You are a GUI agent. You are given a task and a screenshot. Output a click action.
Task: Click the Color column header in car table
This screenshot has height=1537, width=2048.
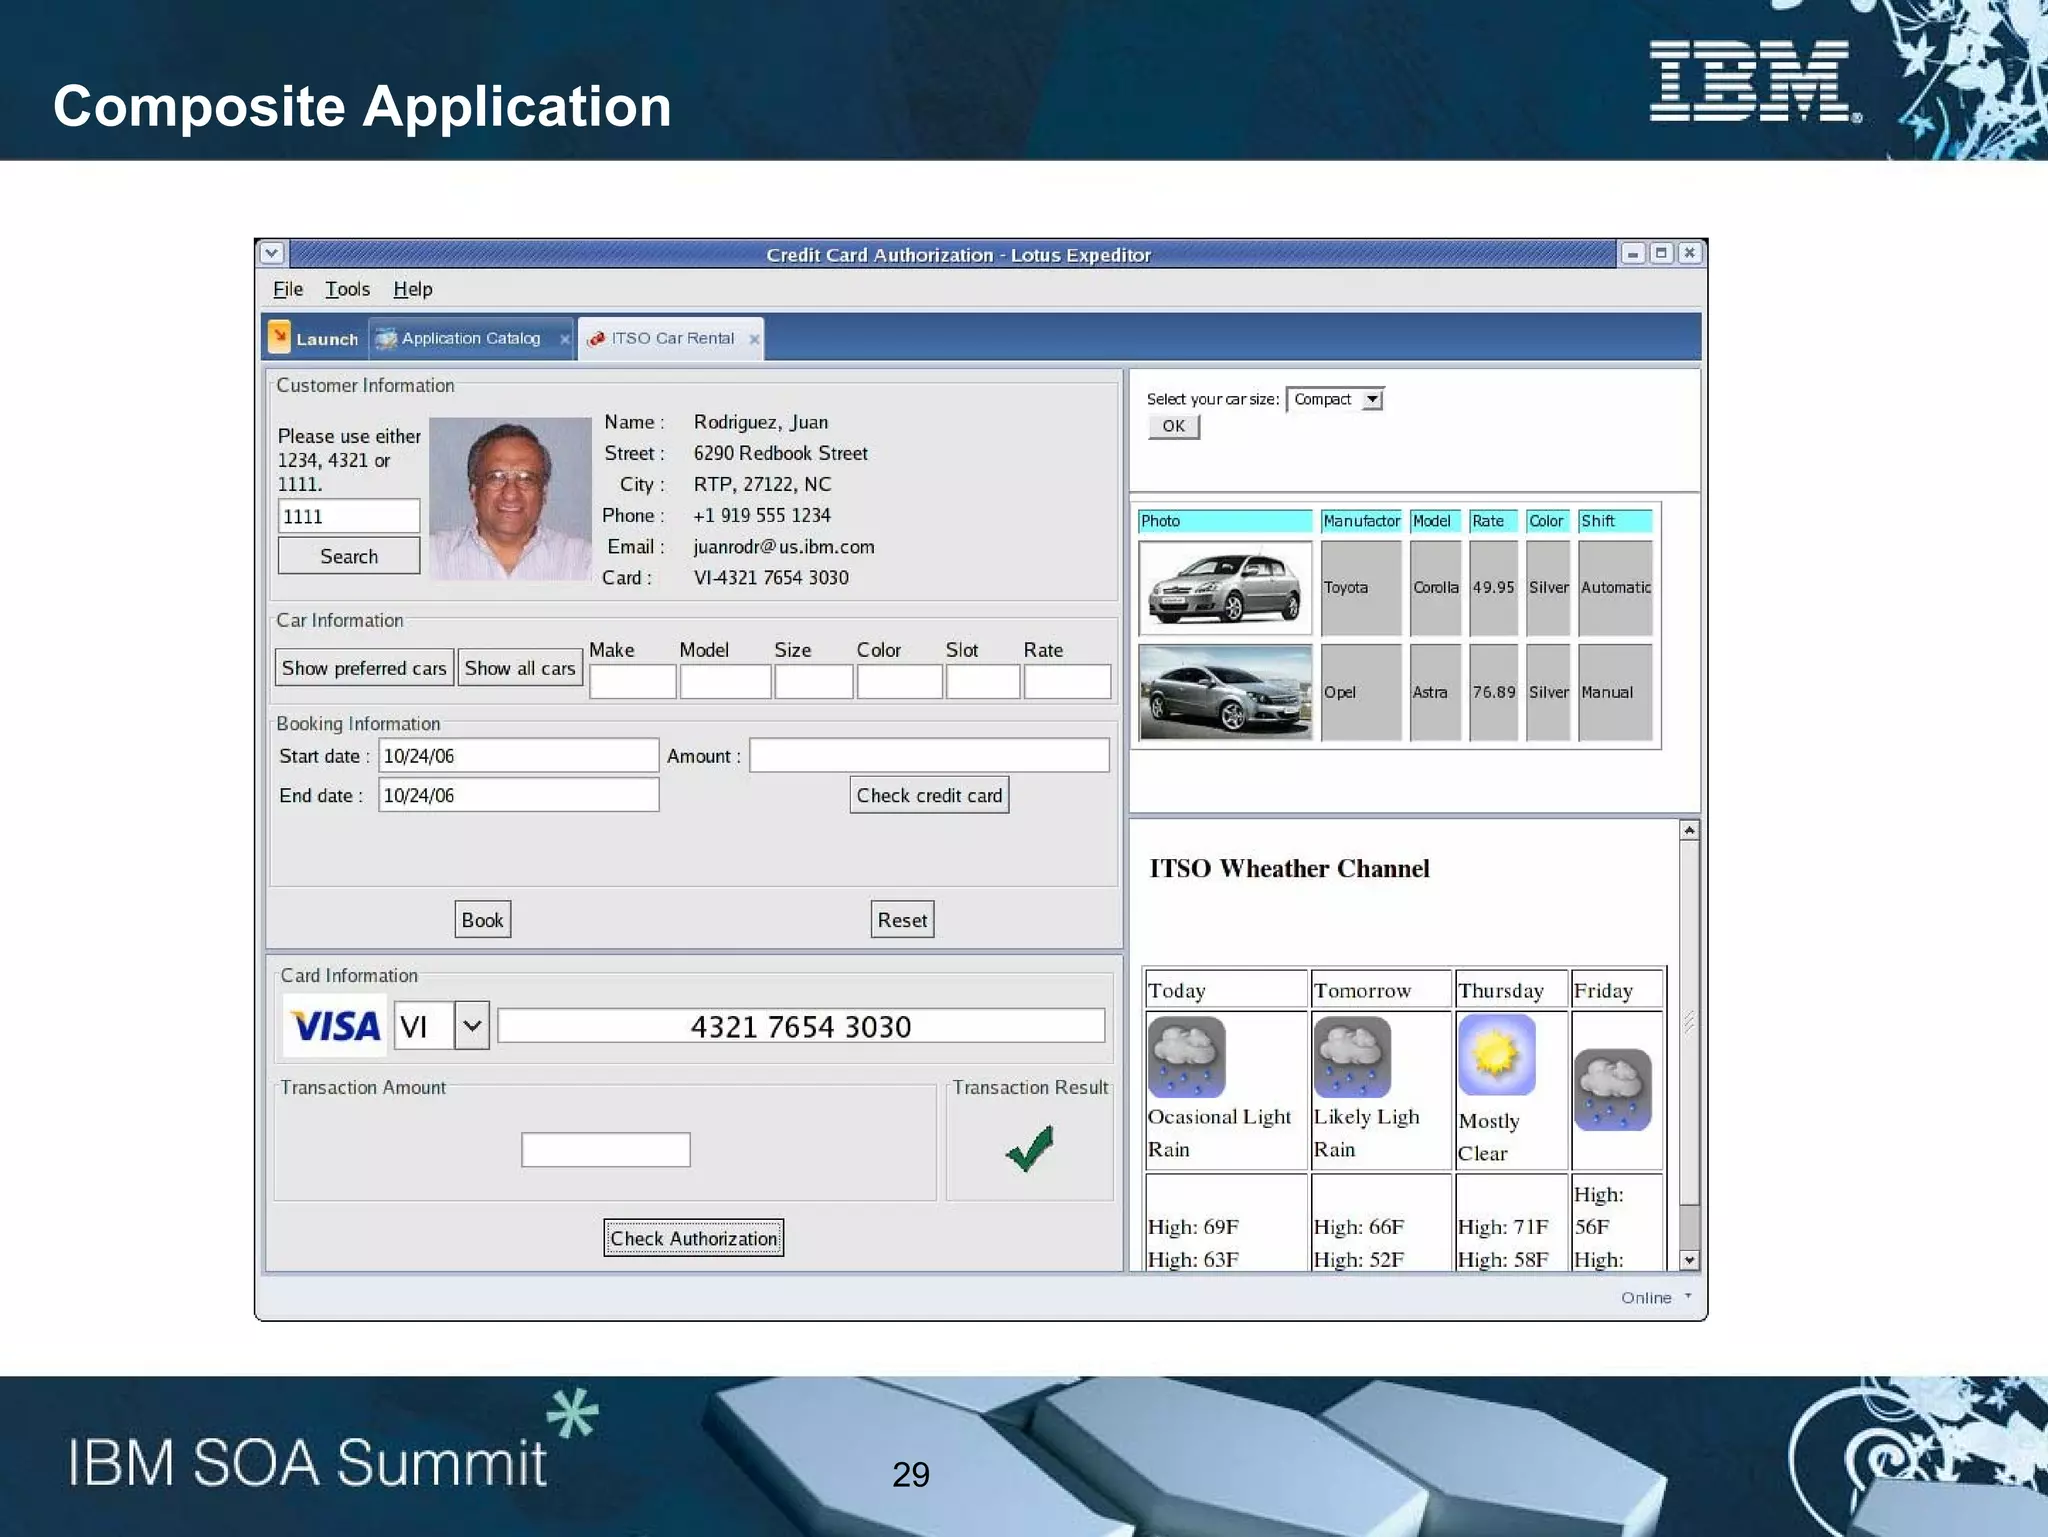(x=1548, y=521)
